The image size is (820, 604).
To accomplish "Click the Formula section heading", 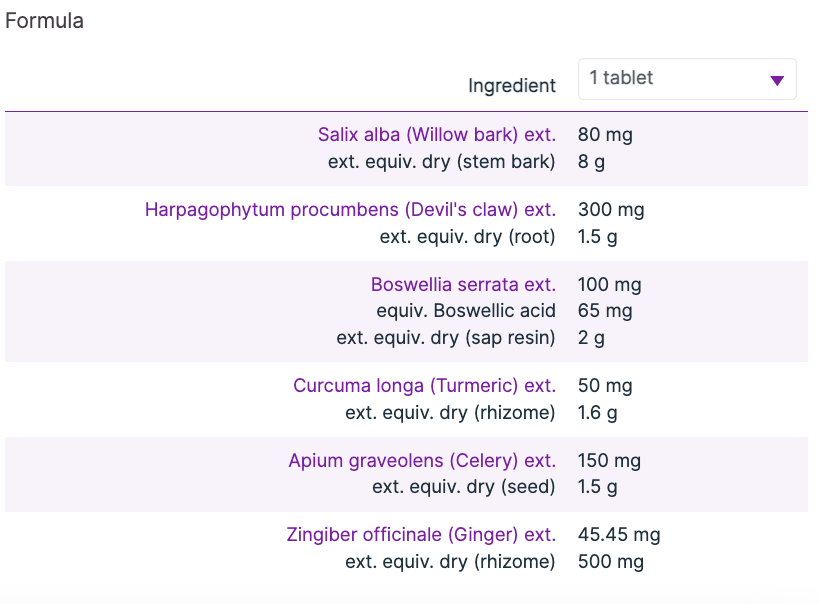I will (45, 21).
